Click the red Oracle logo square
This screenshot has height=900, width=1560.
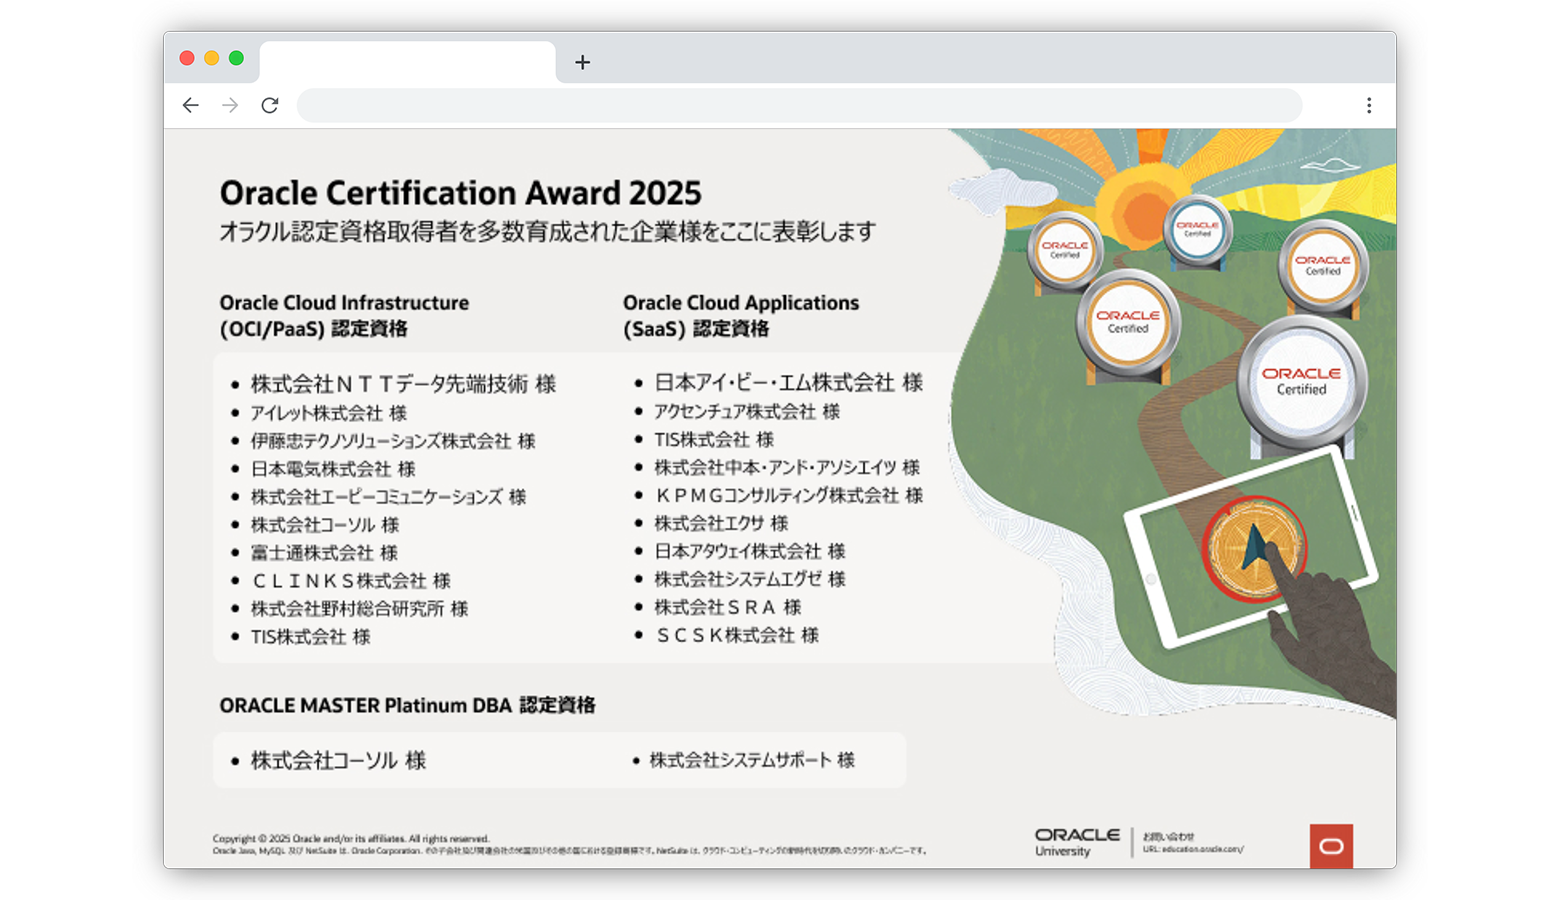click(1330, 846)
